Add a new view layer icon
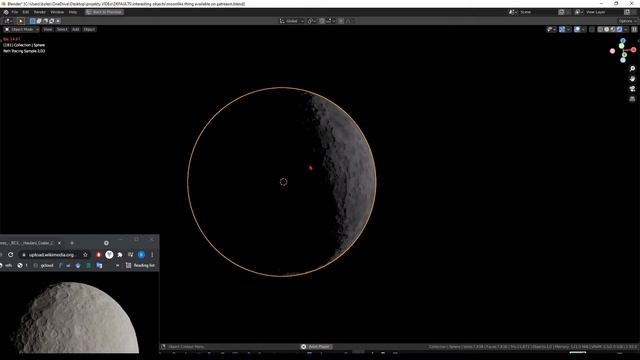The height and width of the screenshot is (360, 640). [x=627, y=12]
